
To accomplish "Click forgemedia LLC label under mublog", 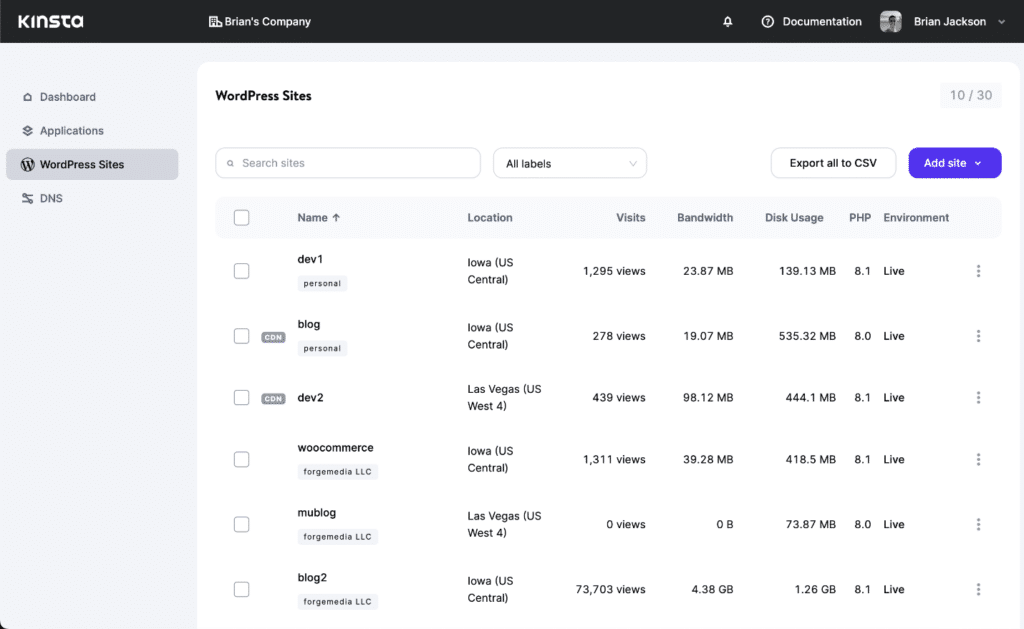I will coord(337,537).
